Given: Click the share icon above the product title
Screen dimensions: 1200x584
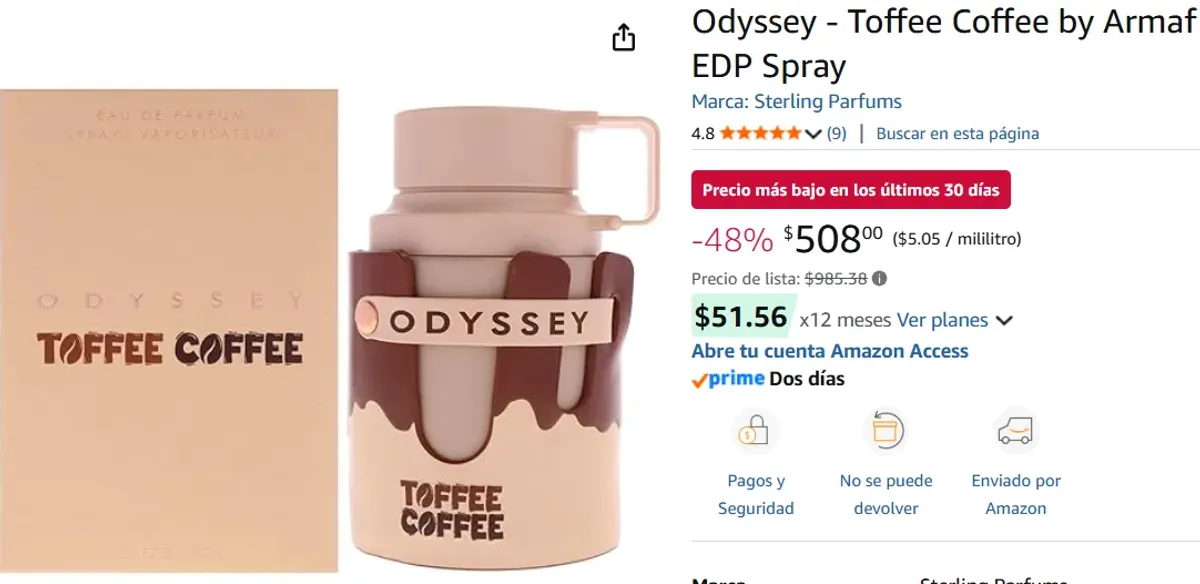Looking at the screenshot, I should (x=624, y=36).
